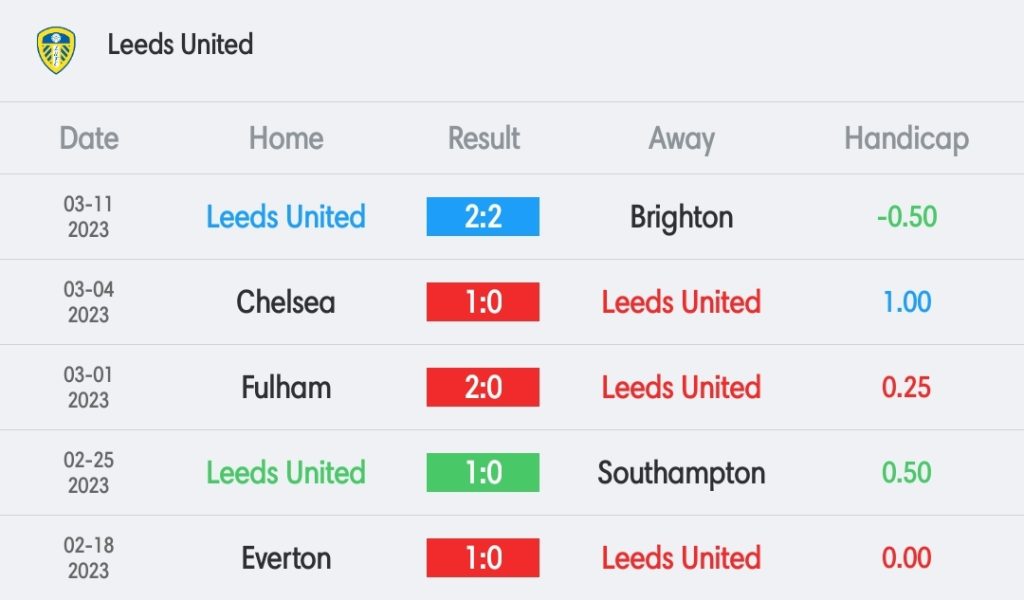Screen dimensions: 1024x600
Task: Click the blue Leeds United home link
Action: (x=286, y=217)
